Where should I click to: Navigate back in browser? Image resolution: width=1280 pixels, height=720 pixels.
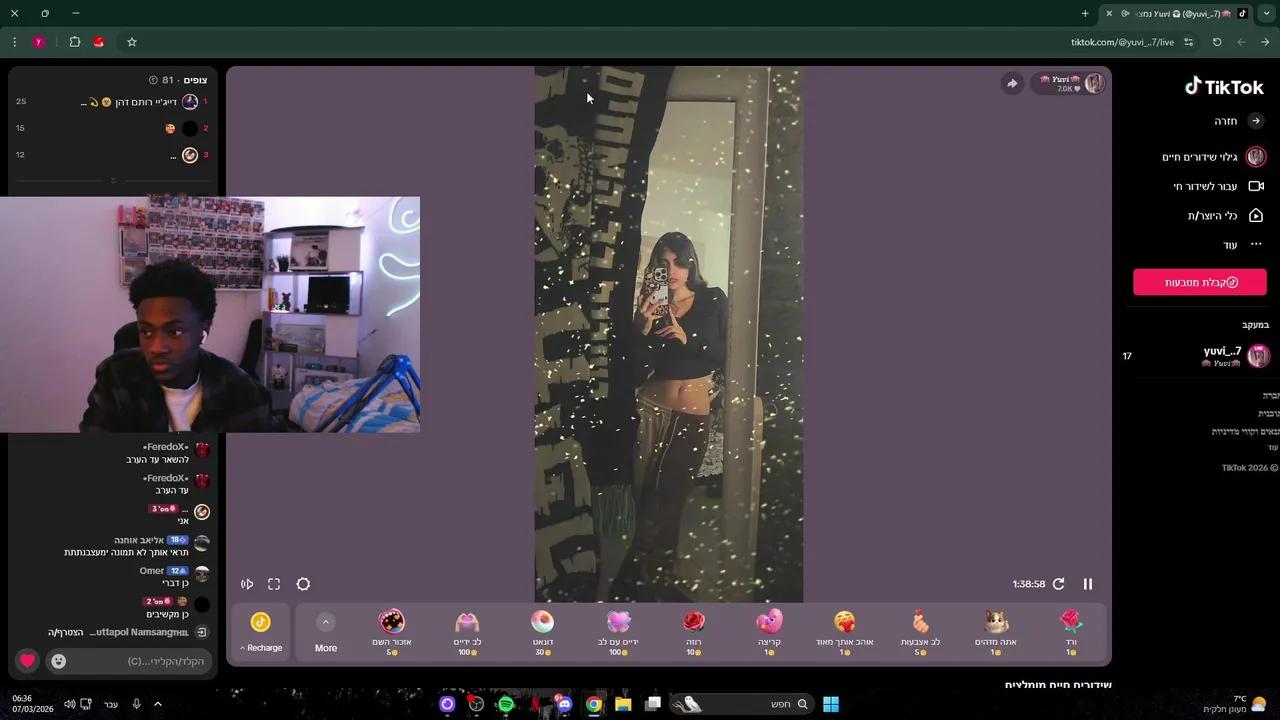[x=1265, y=42]
